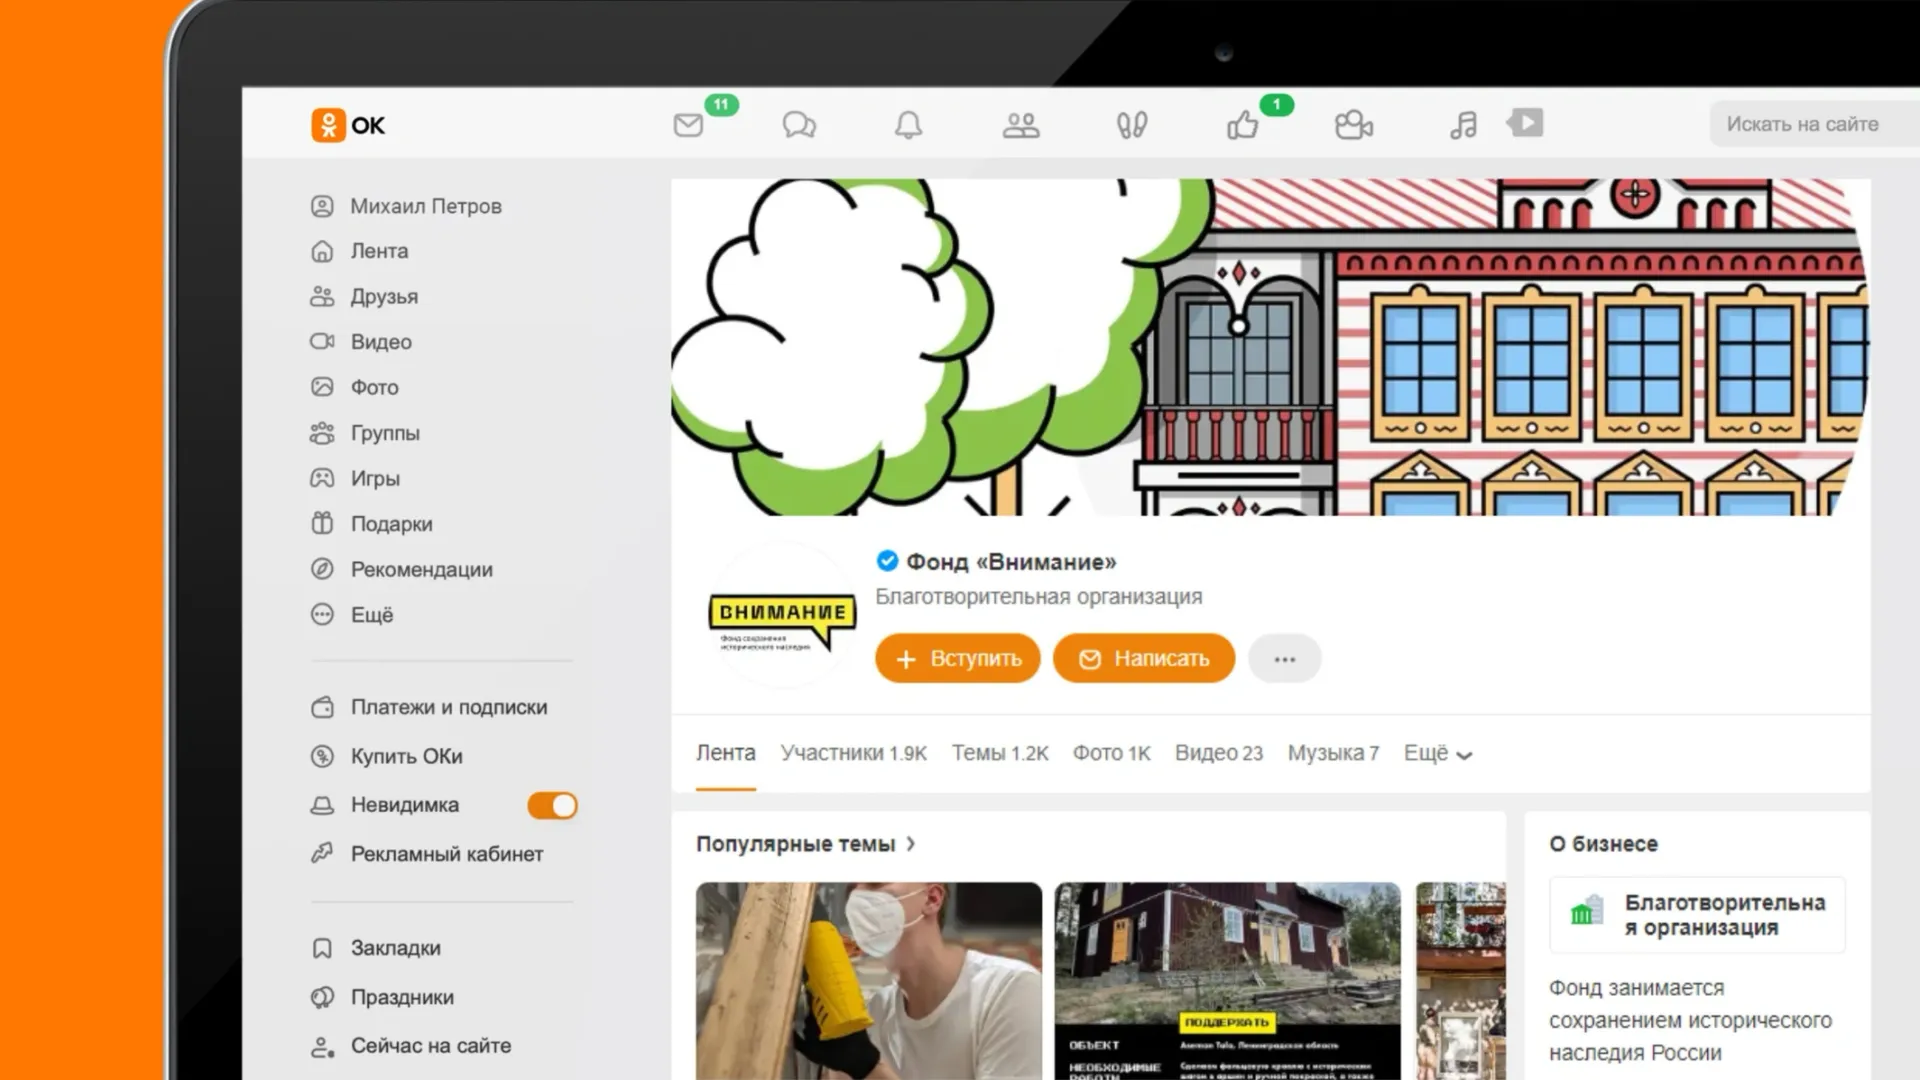Open the discussions chat bubbles icon
The height and width of the screenshot is (1080, 1920).
pyautogui.click(x=799, y=125)
